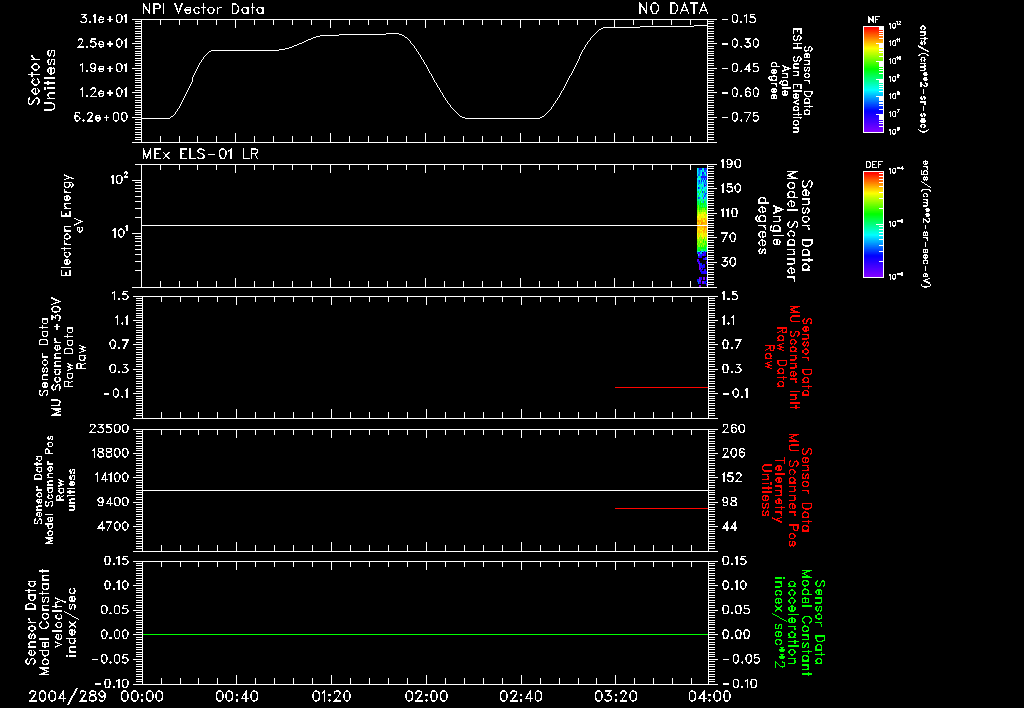
Task: Click the NF color scale bar
Action: pos(874,78)
